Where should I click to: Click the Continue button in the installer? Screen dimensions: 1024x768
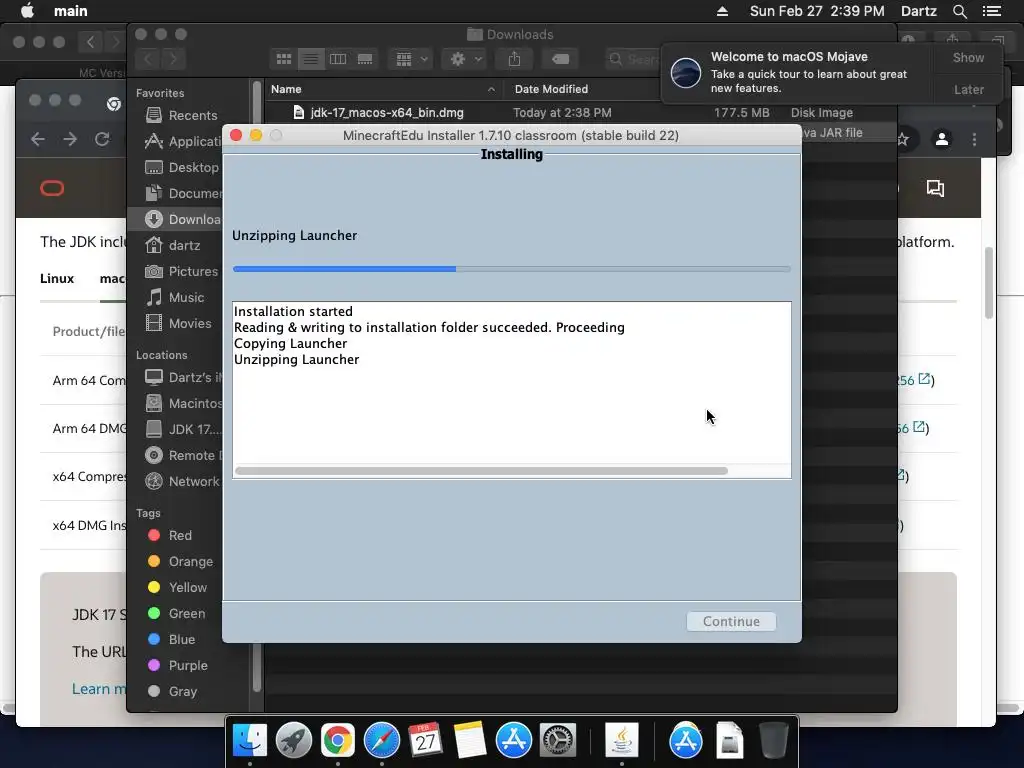coord(731,621)
